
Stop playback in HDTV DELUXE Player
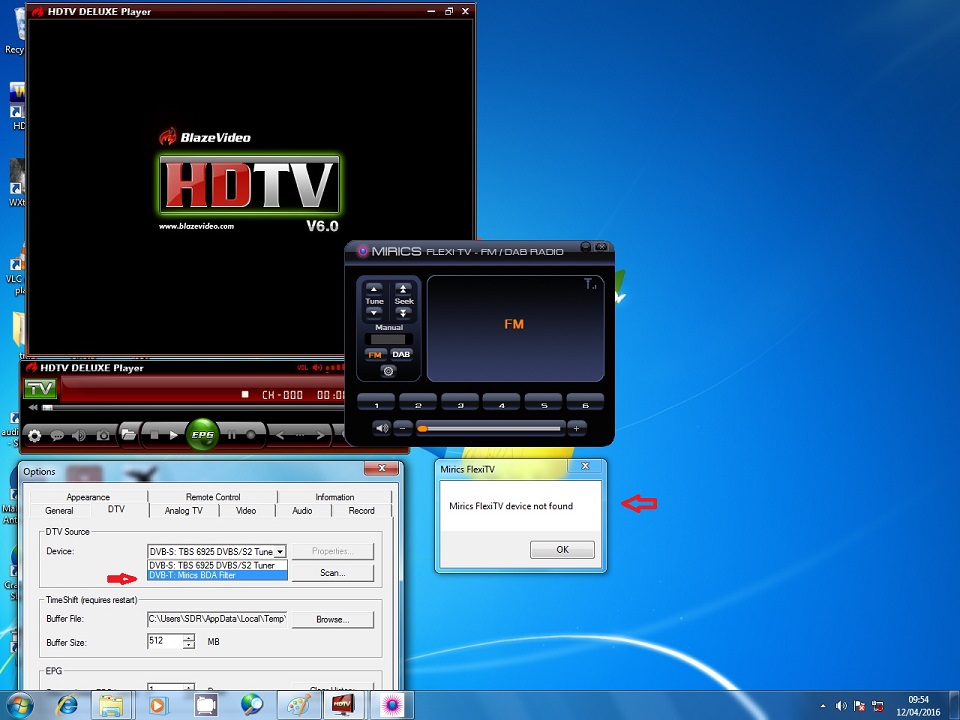coord(155,435)
